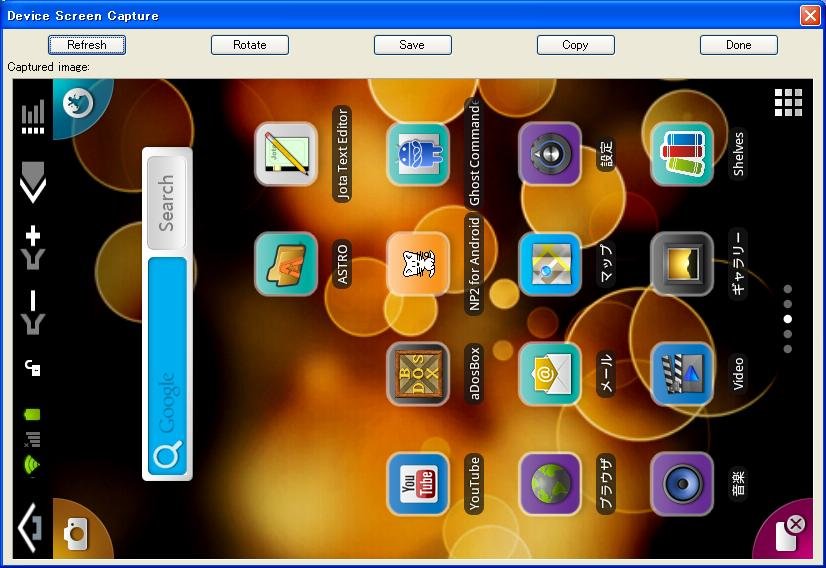826x568 pixels.
Task: Click the Done button
Action: (739, 45)
